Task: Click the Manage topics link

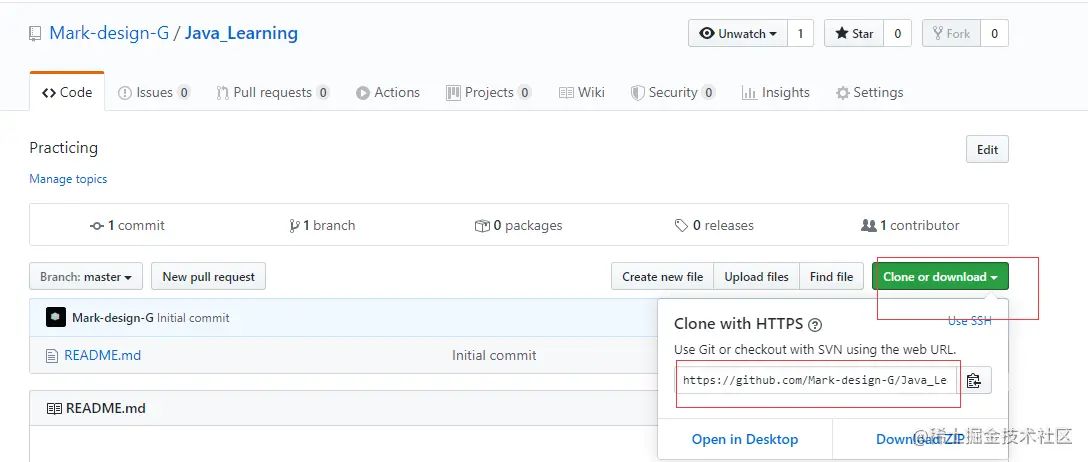Action: coord(68,179)
